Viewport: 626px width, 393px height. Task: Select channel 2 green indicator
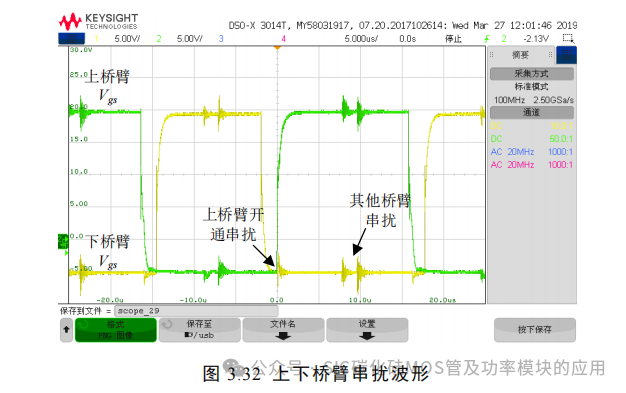pyautogui.click(x=159, y=39)
